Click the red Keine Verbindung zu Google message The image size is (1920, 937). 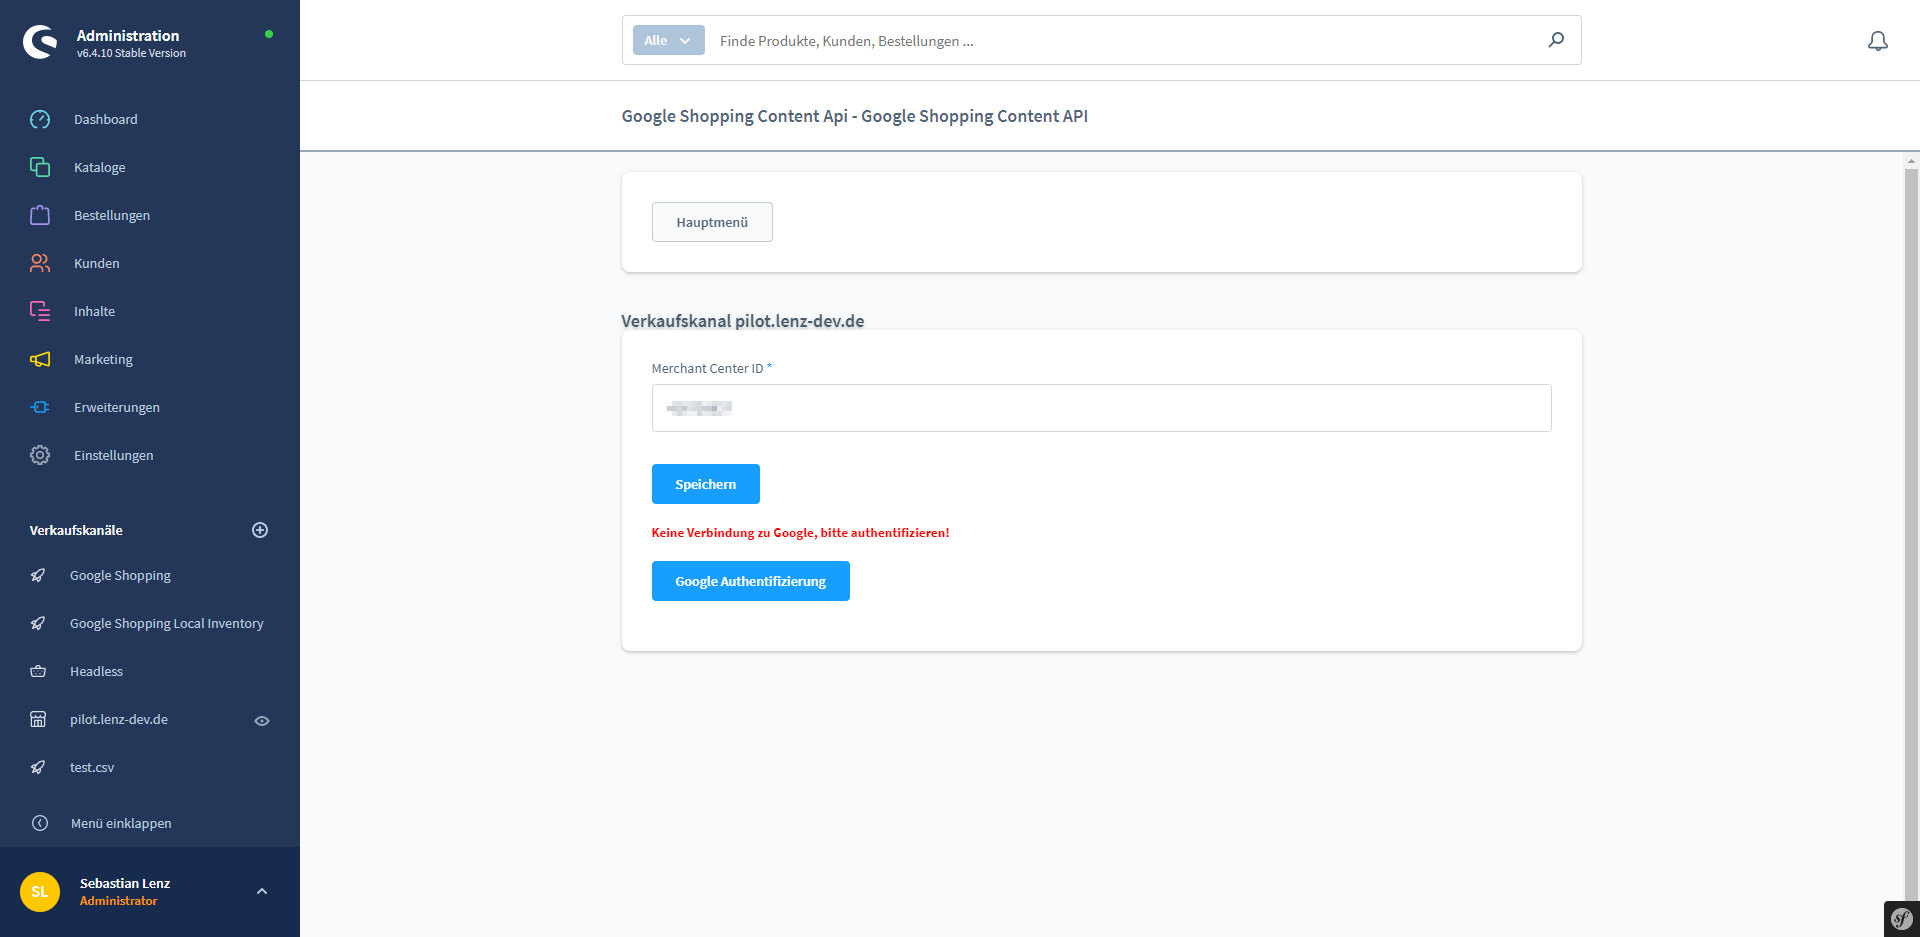click(x=800, y=533)
